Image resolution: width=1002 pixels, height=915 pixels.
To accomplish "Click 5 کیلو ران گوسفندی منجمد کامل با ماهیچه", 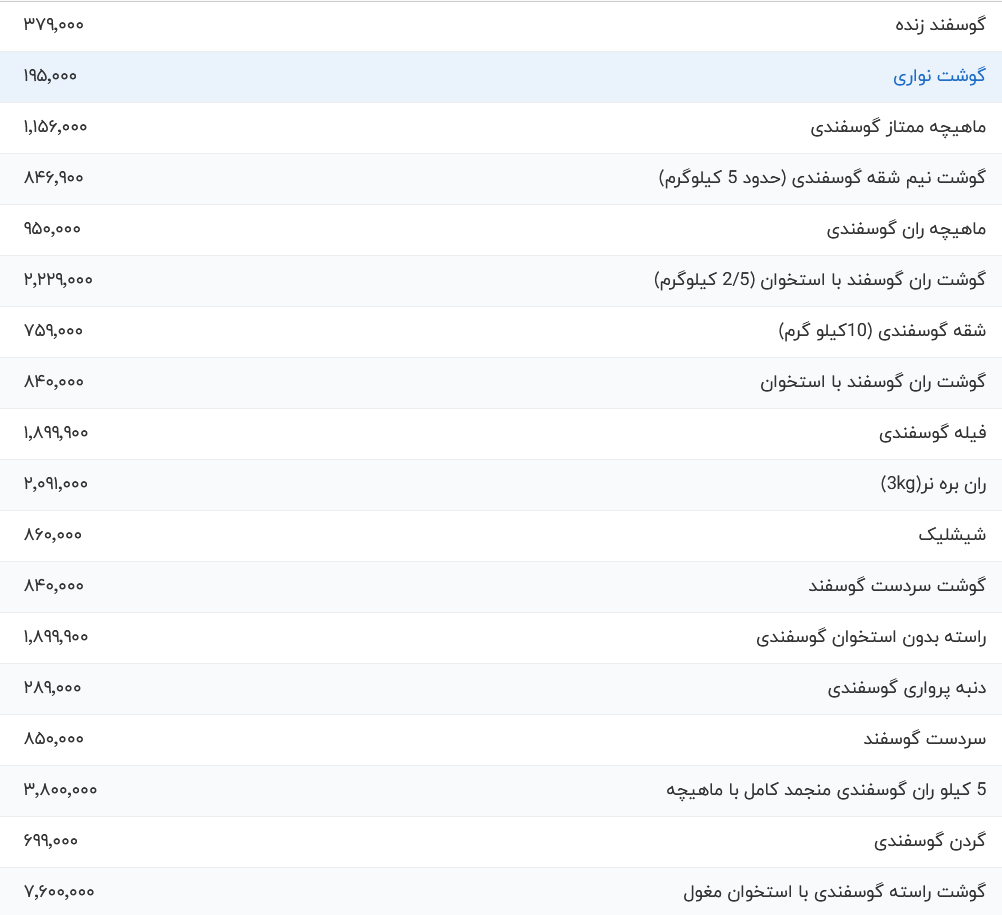I will tap(826, 790).
